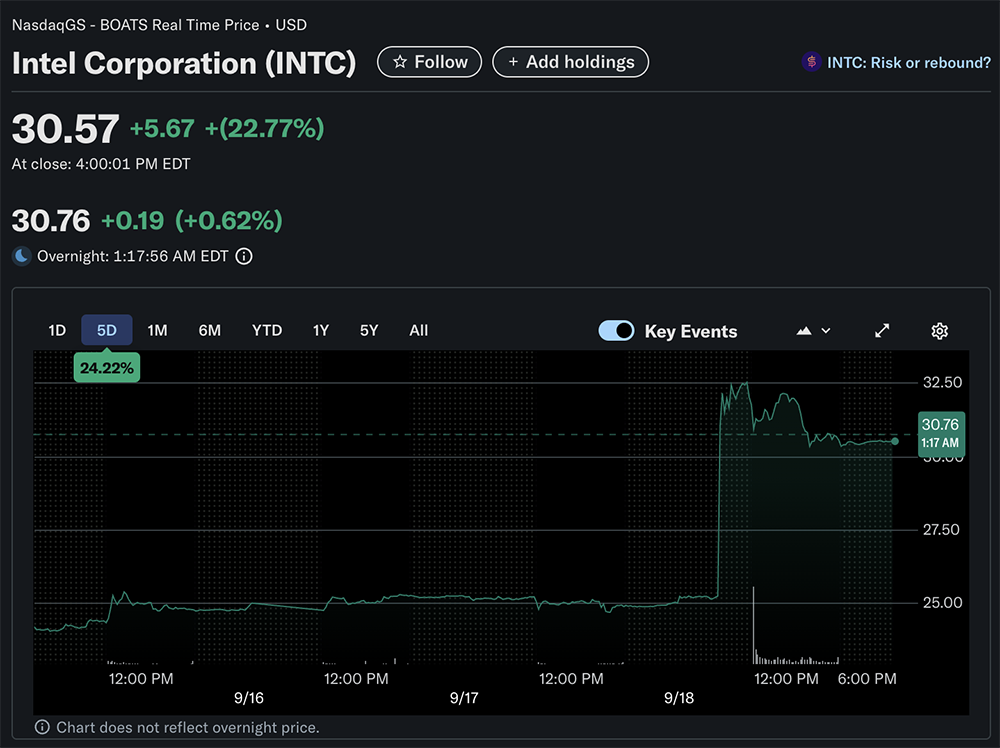Click the star icon in Follow
The height and width of the screenshot is (748, 1000).
400,62
